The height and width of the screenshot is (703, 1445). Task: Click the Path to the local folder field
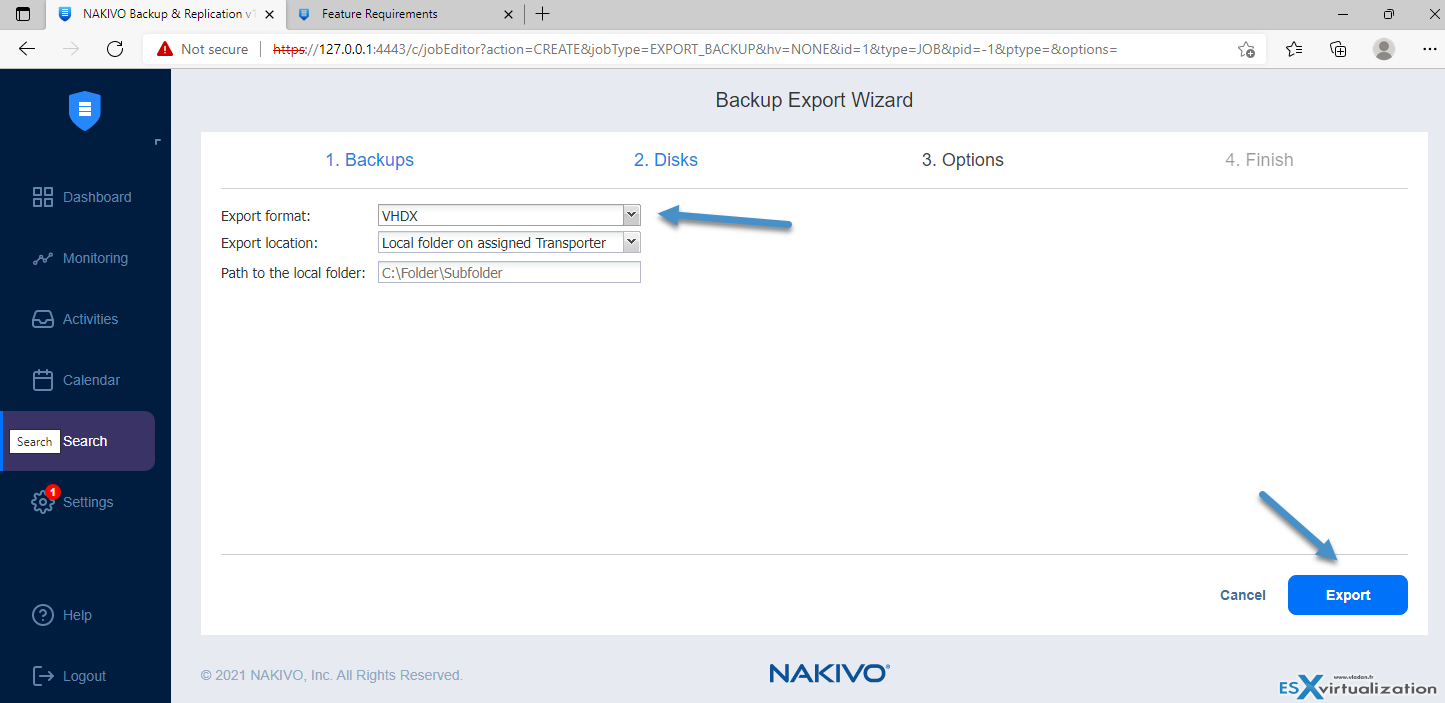point(509,272)
